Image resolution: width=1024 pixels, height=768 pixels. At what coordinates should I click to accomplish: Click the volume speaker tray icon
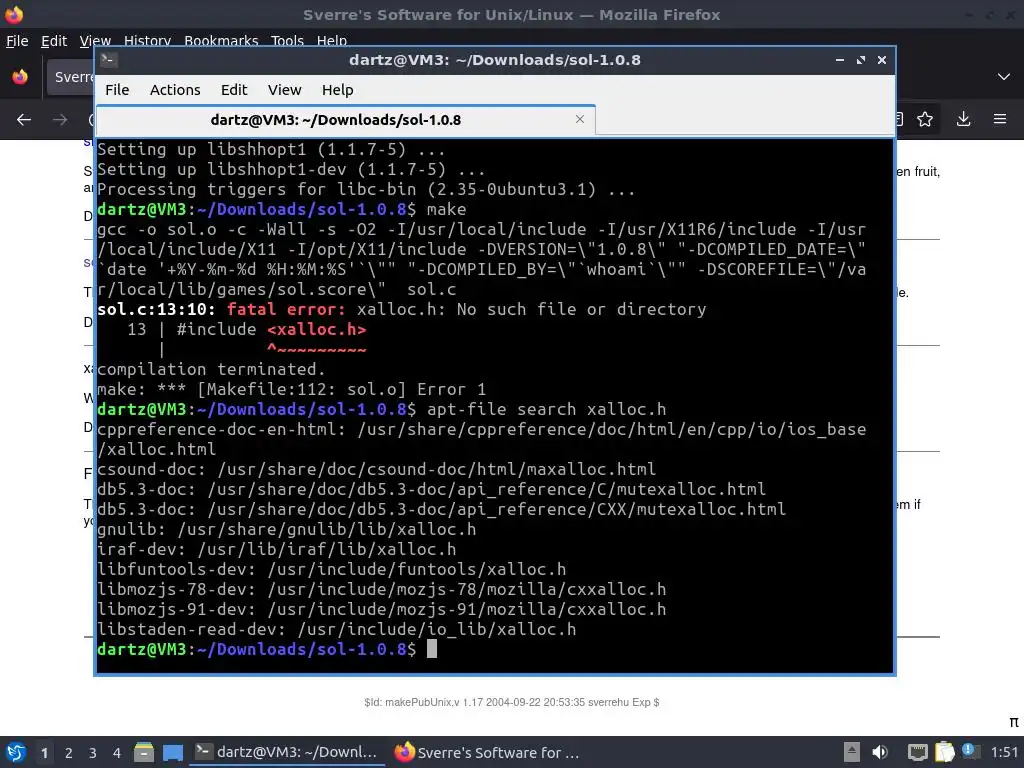click(880, 752)
